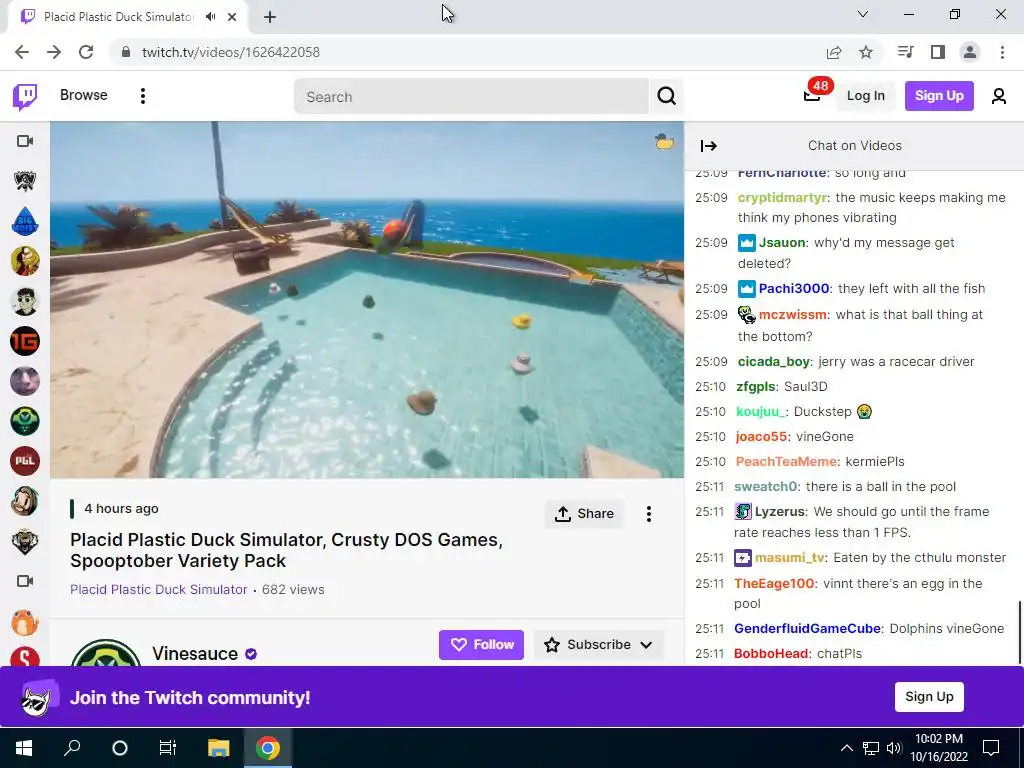Click the lower camera icon in sidebar

(25, 581)
